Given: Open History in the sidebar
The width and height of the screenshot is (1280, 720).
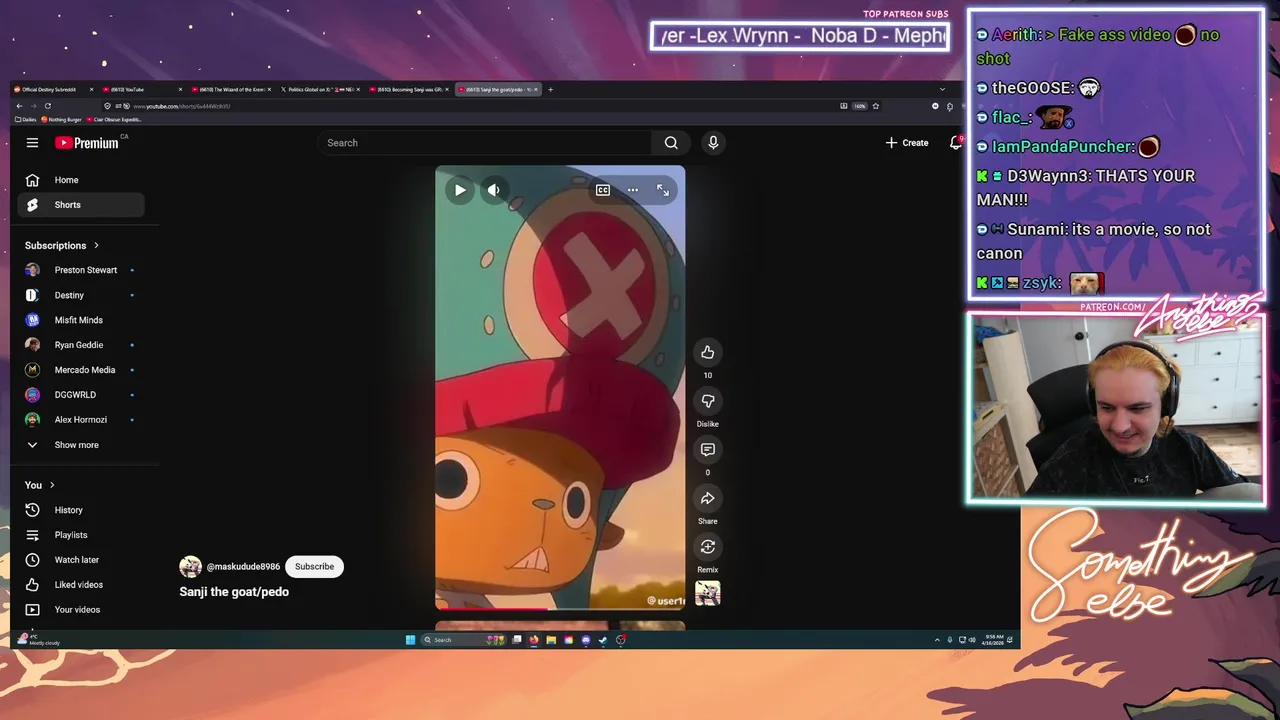Looking at the screenshot, I should [x=81, y=510].
